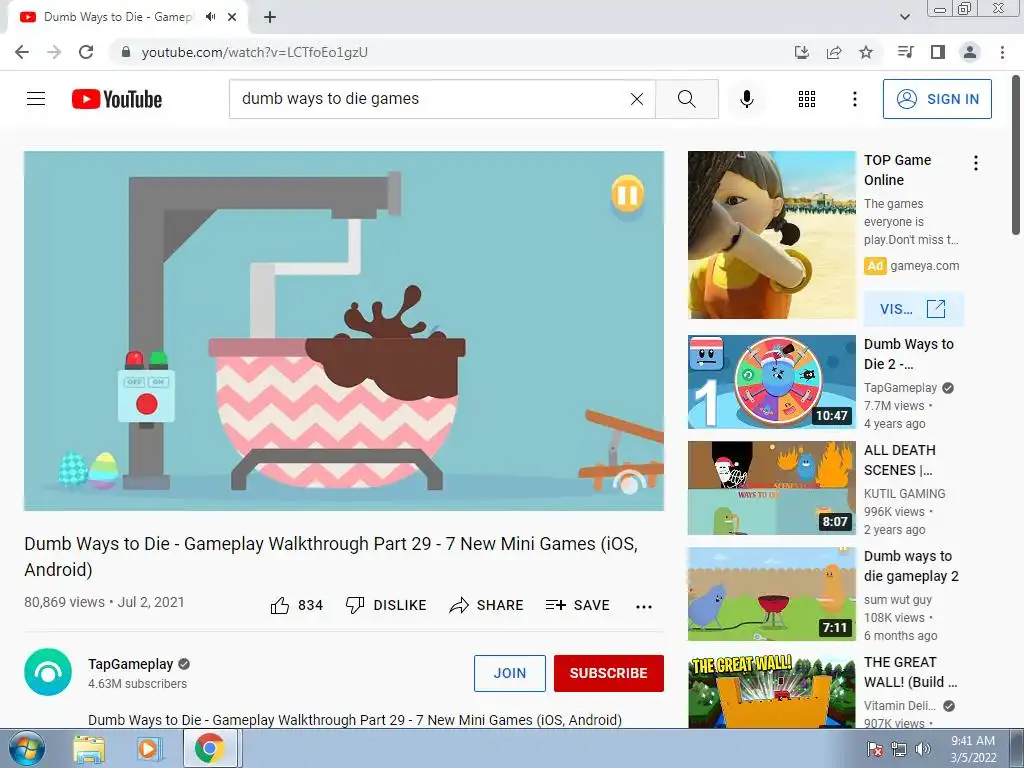The height and width of the screenshot is (768, 1024).
Task: Open the dumb ways to die gameplay 2 title
Action: (911, 566)
